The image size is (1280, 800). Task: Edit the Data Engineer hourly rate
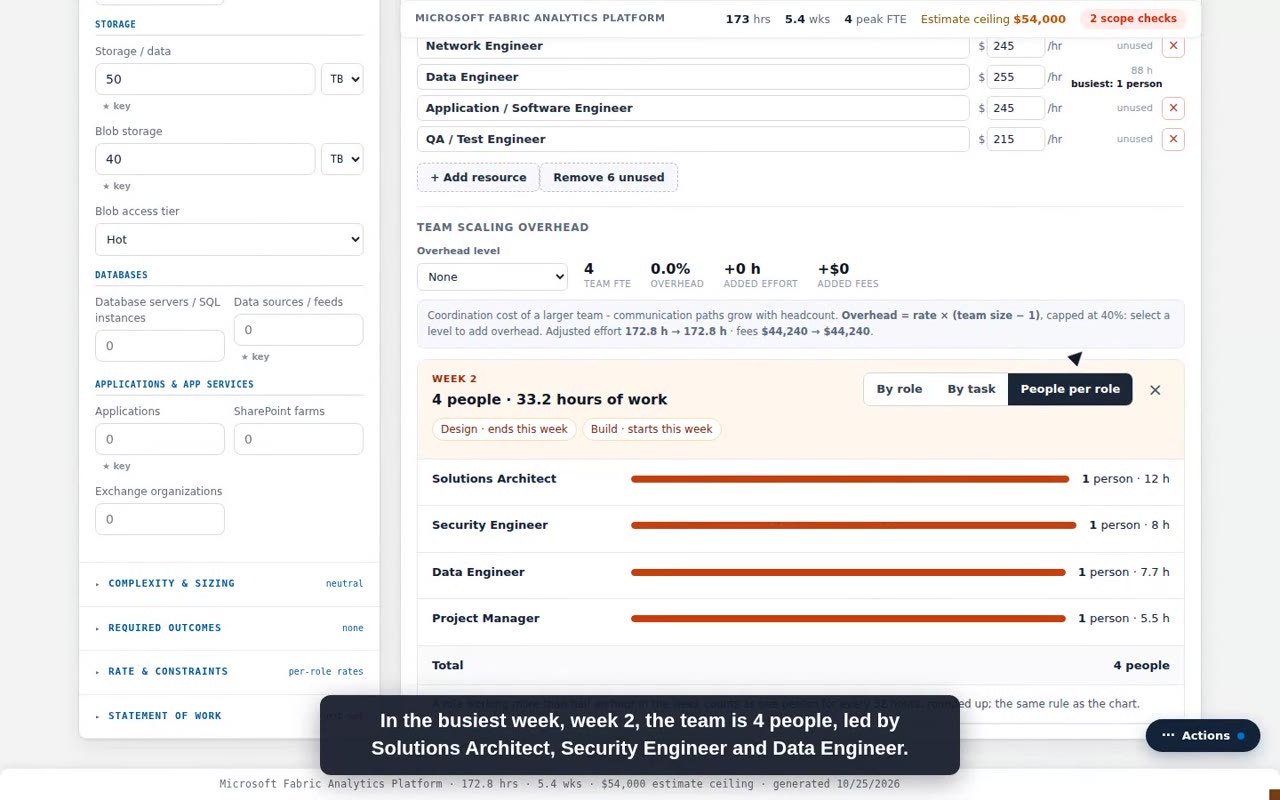1015,77
